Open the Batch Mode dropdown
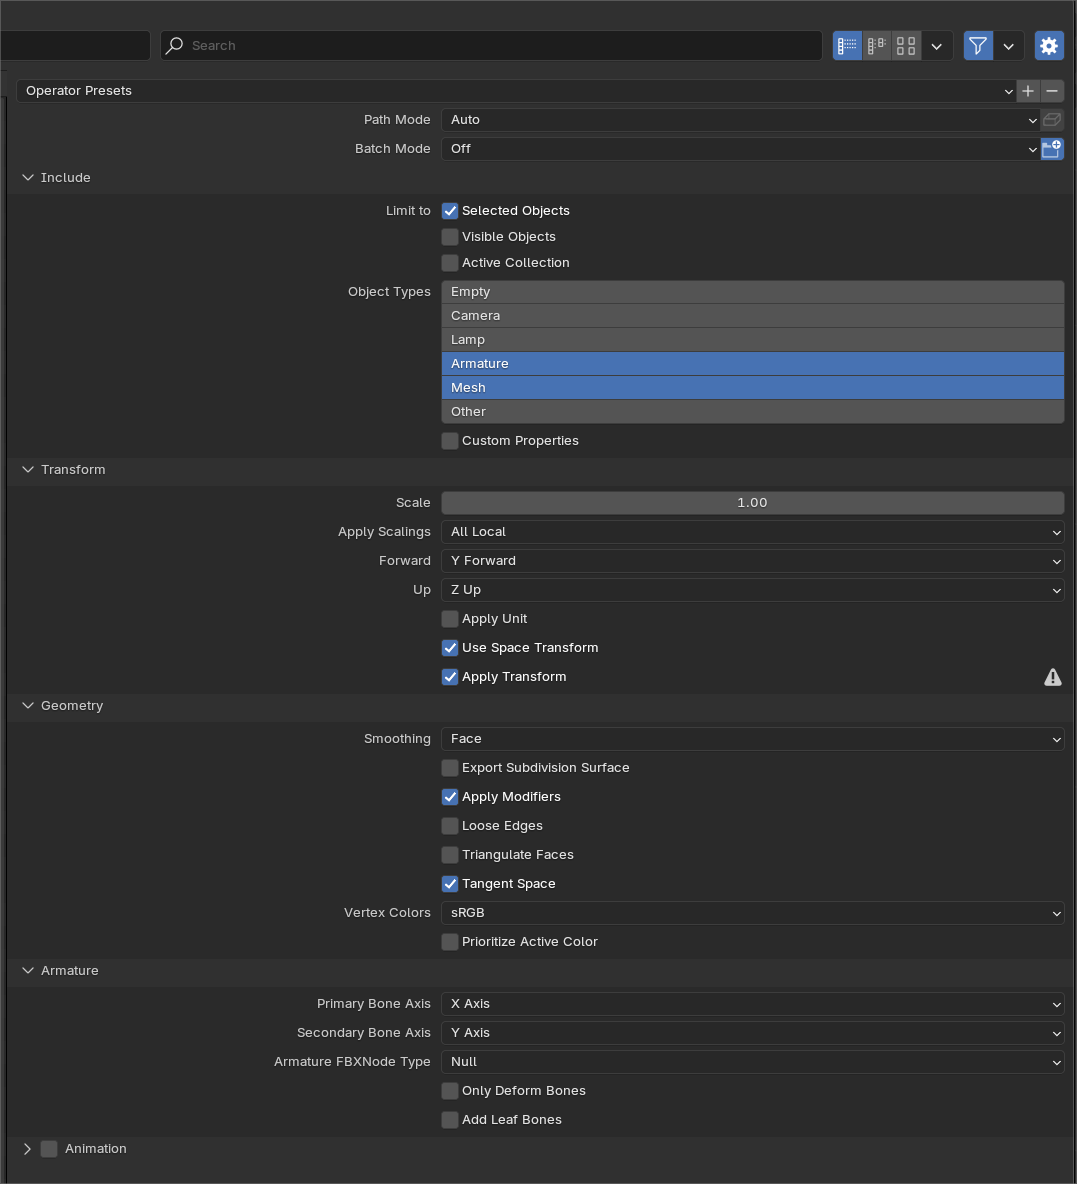Screen dimensions: 1077x1184 pos(740,149)
